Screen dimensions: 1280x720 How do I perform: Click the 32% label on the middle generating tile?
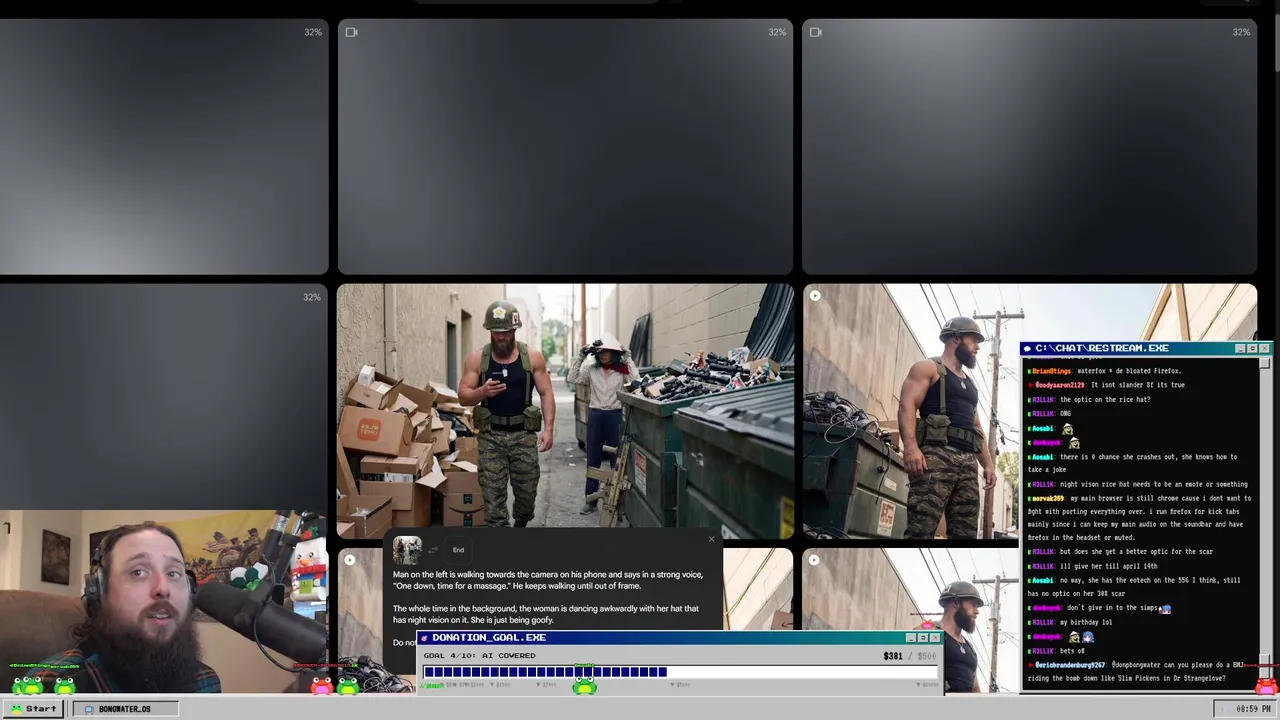click(777, 32)
